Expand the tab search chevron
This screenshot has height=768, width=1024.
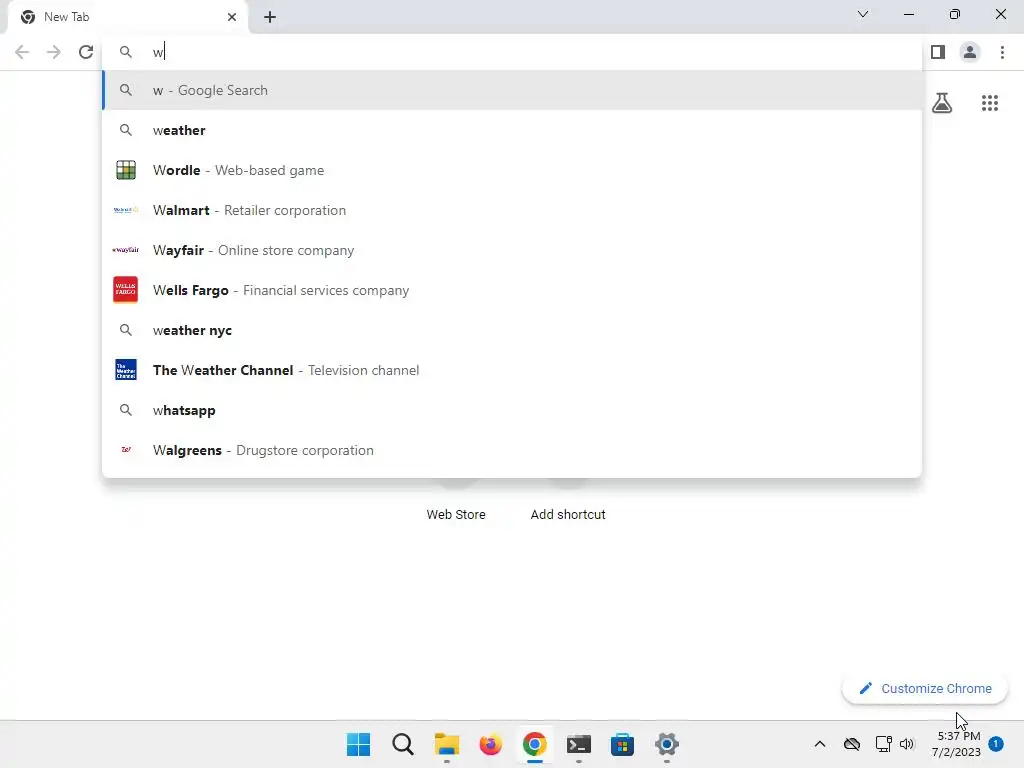tap(863, 14)
